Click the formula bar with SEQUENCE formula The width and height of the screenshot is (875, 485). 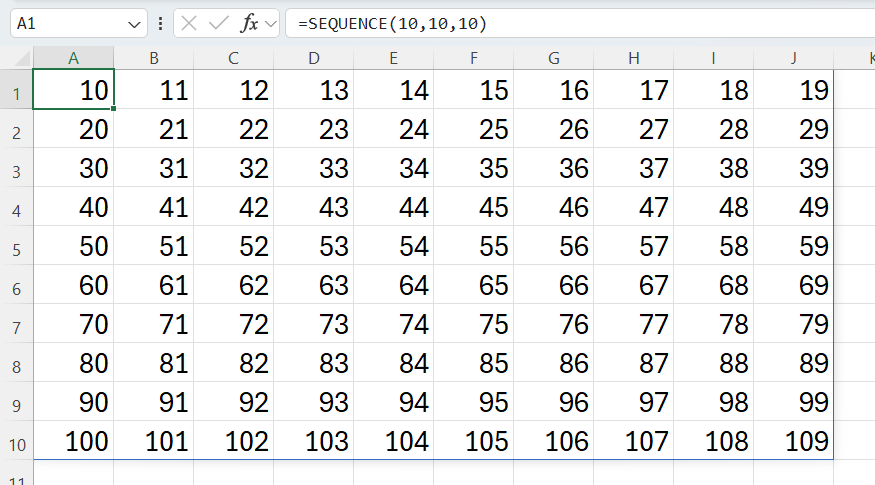pos(580,23)
